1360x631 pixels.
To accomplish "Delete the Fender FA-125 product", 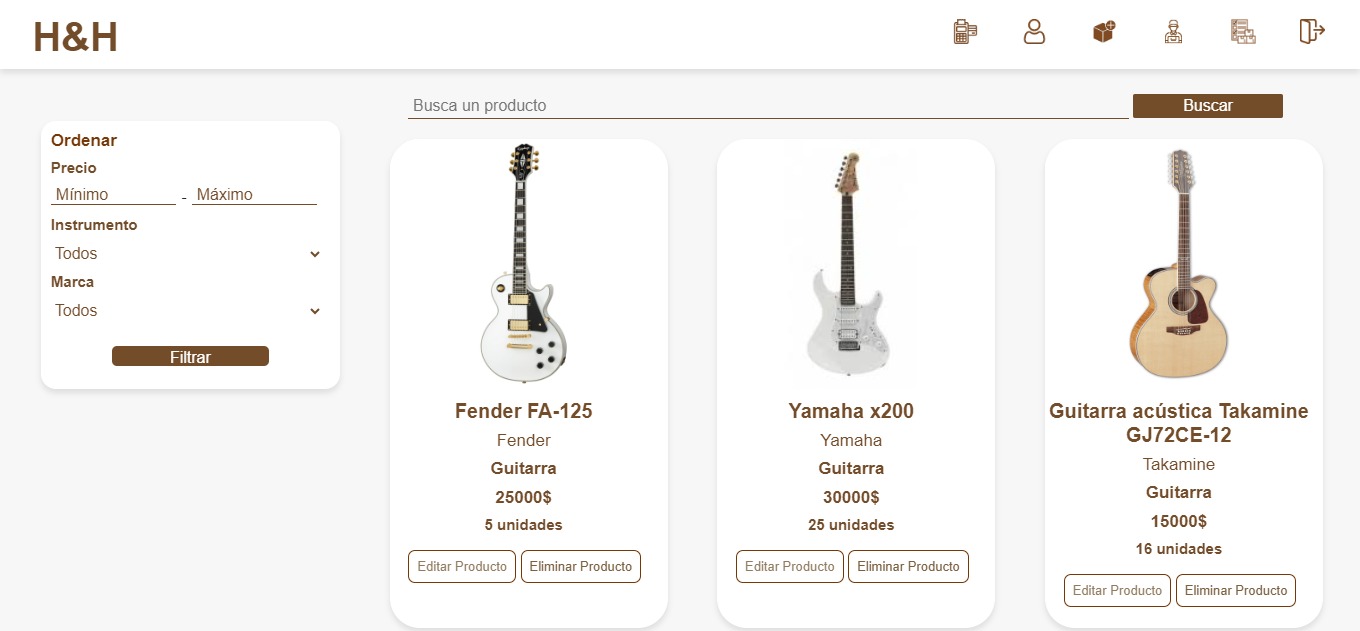I will point(581,566).
